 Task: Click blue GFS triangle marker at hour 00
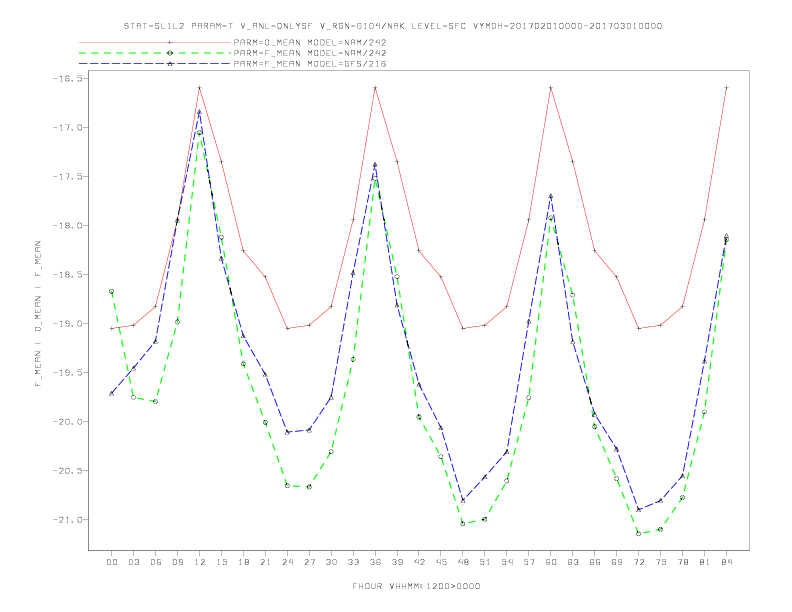[112, 393]
